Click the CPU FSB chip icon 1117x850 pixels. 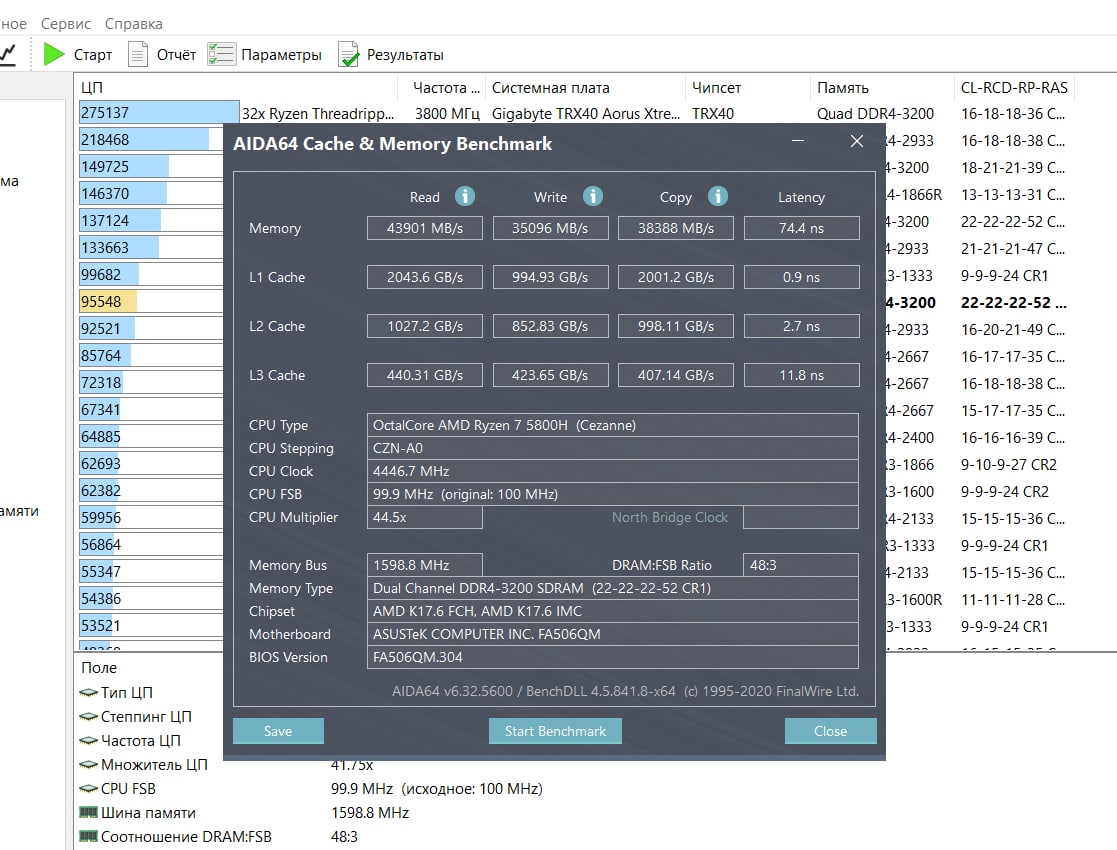point(88,789)
